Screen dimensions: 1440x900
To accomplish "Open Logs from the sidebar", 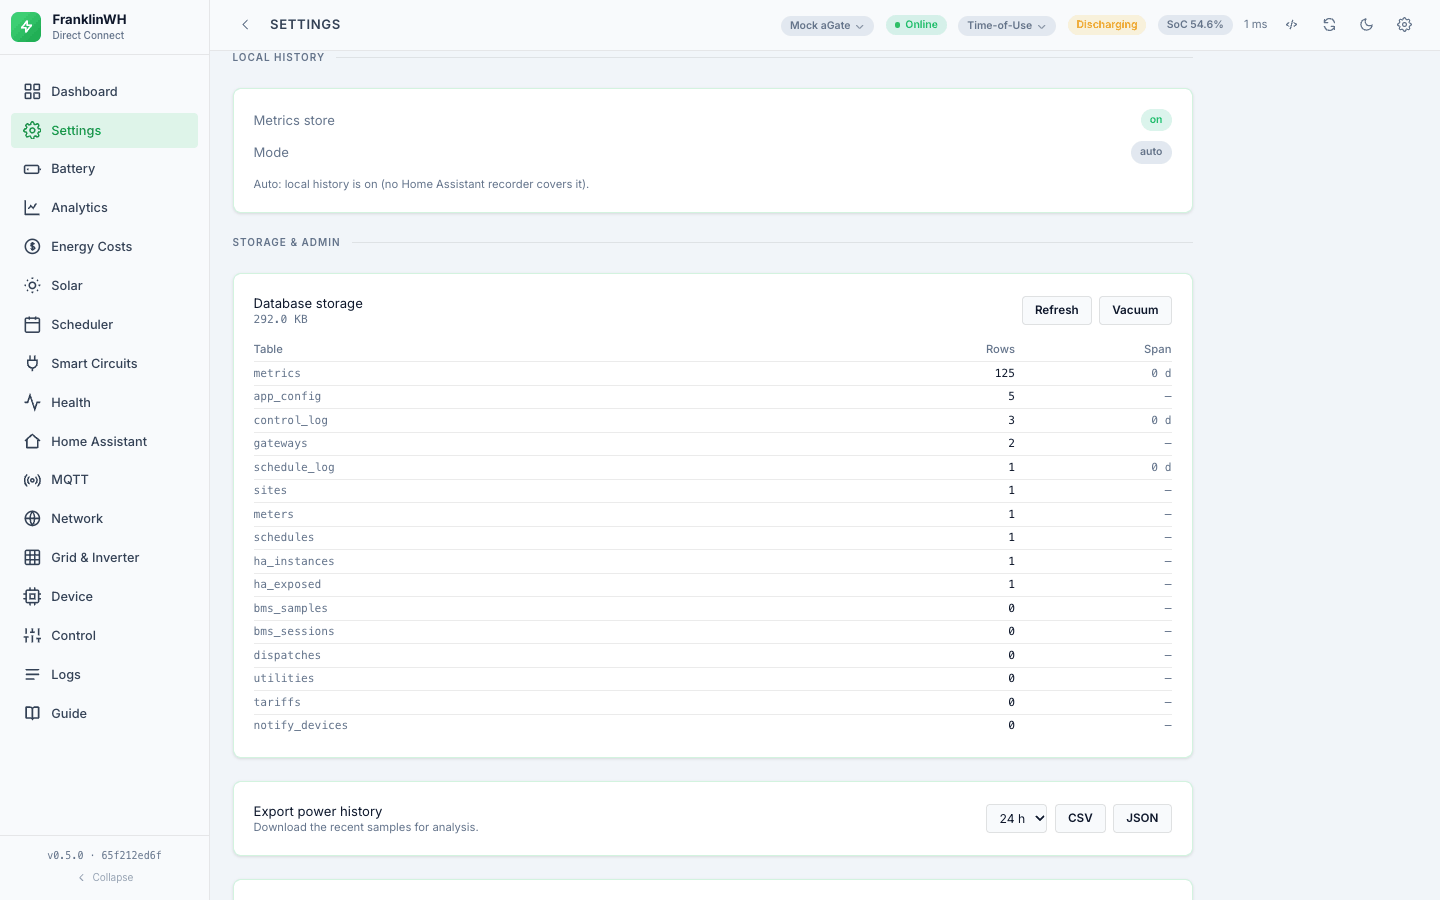I will click(104, 675).
